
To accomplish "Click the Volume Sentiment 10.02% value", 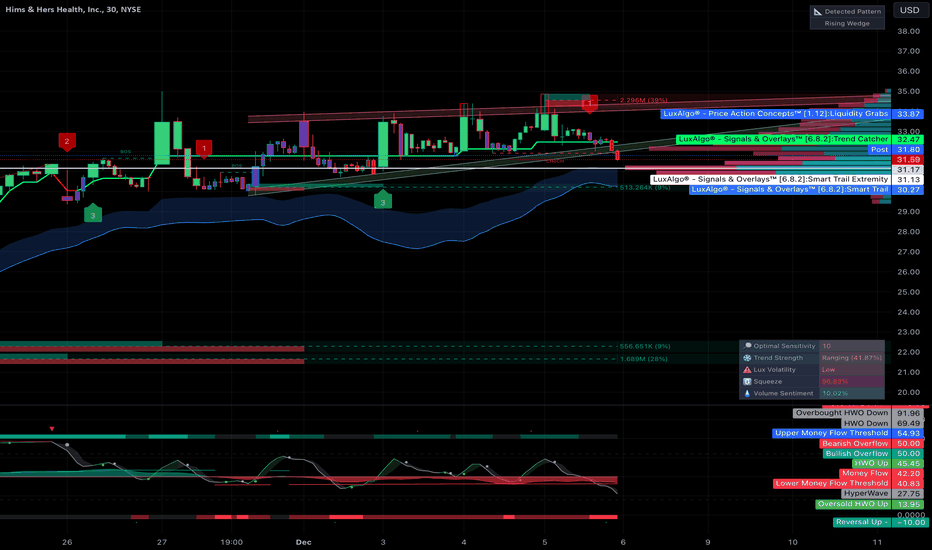I will (x=835, y=394).
